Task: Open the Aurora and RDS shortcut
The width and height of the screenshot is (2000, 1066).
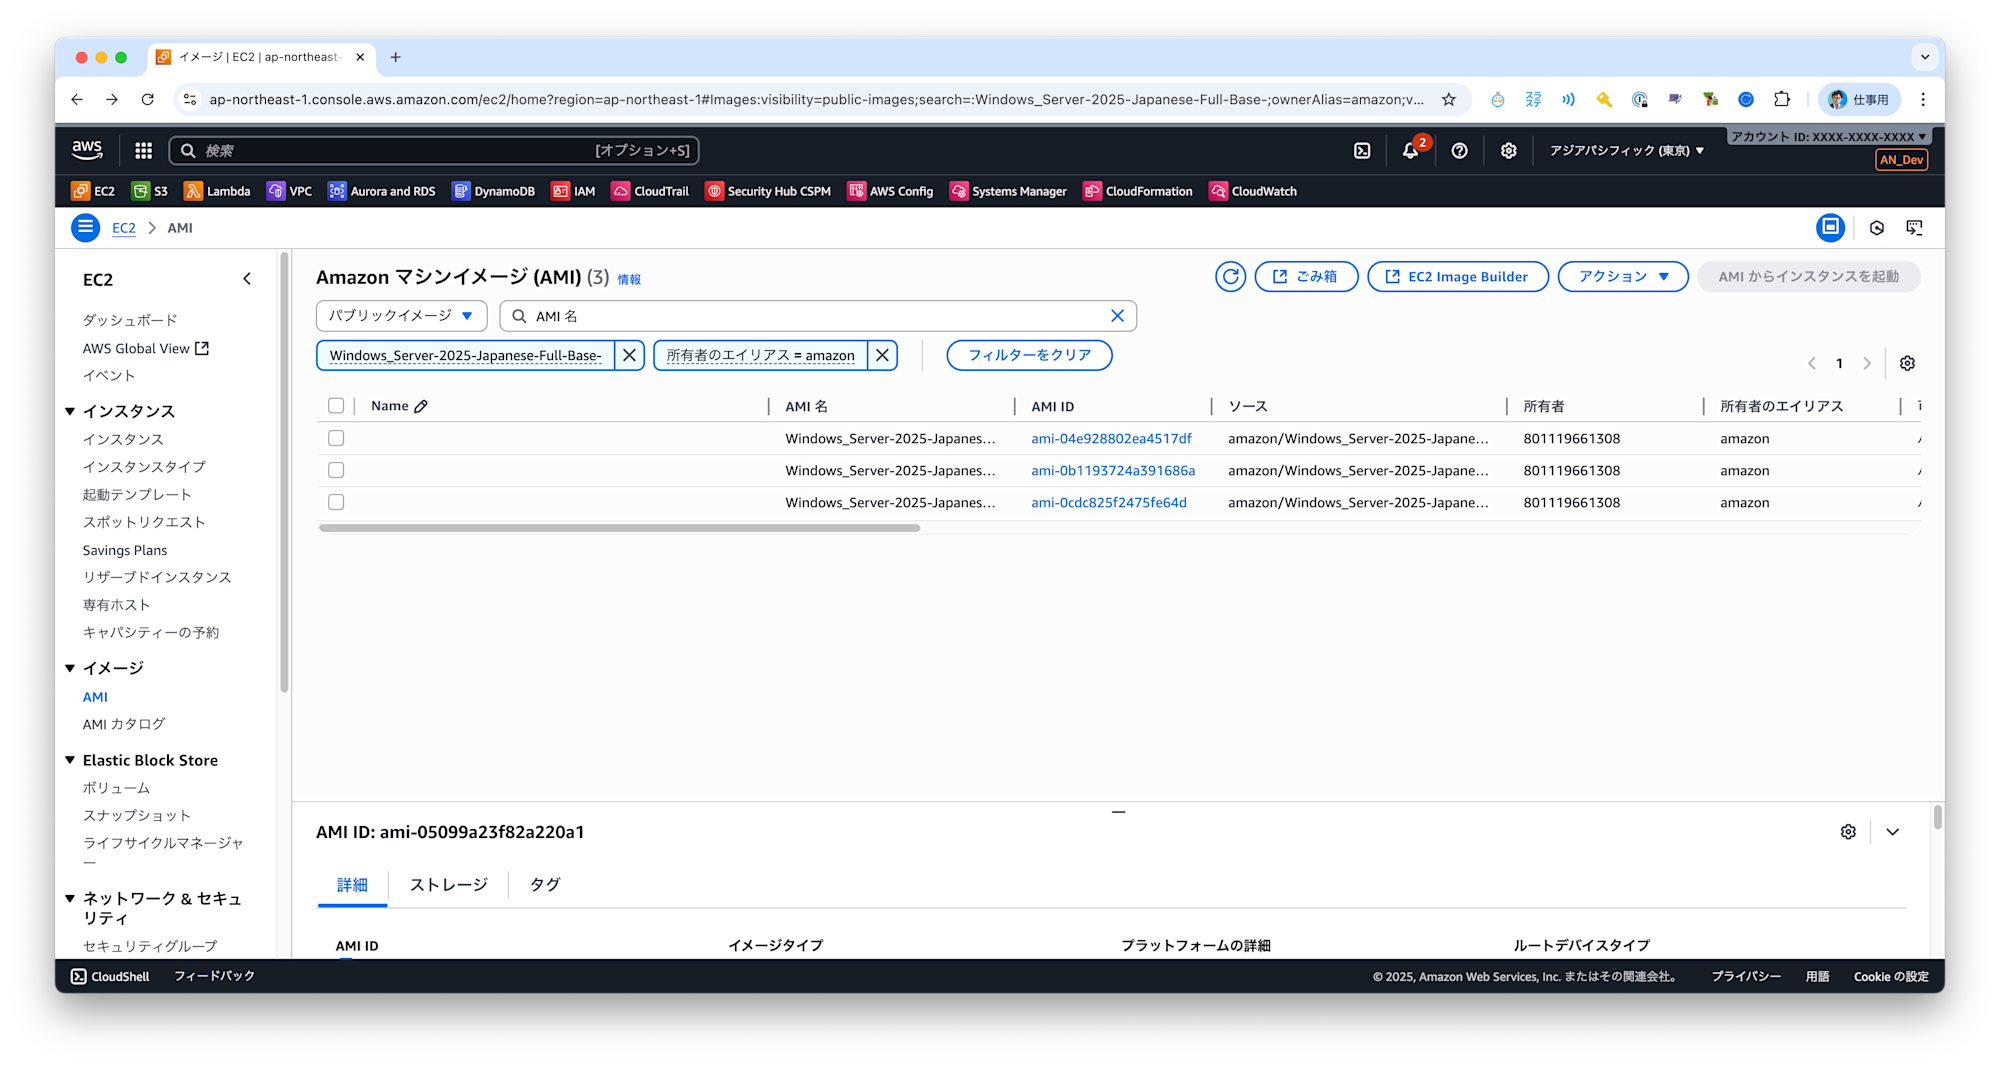Action: click(382, 191)
